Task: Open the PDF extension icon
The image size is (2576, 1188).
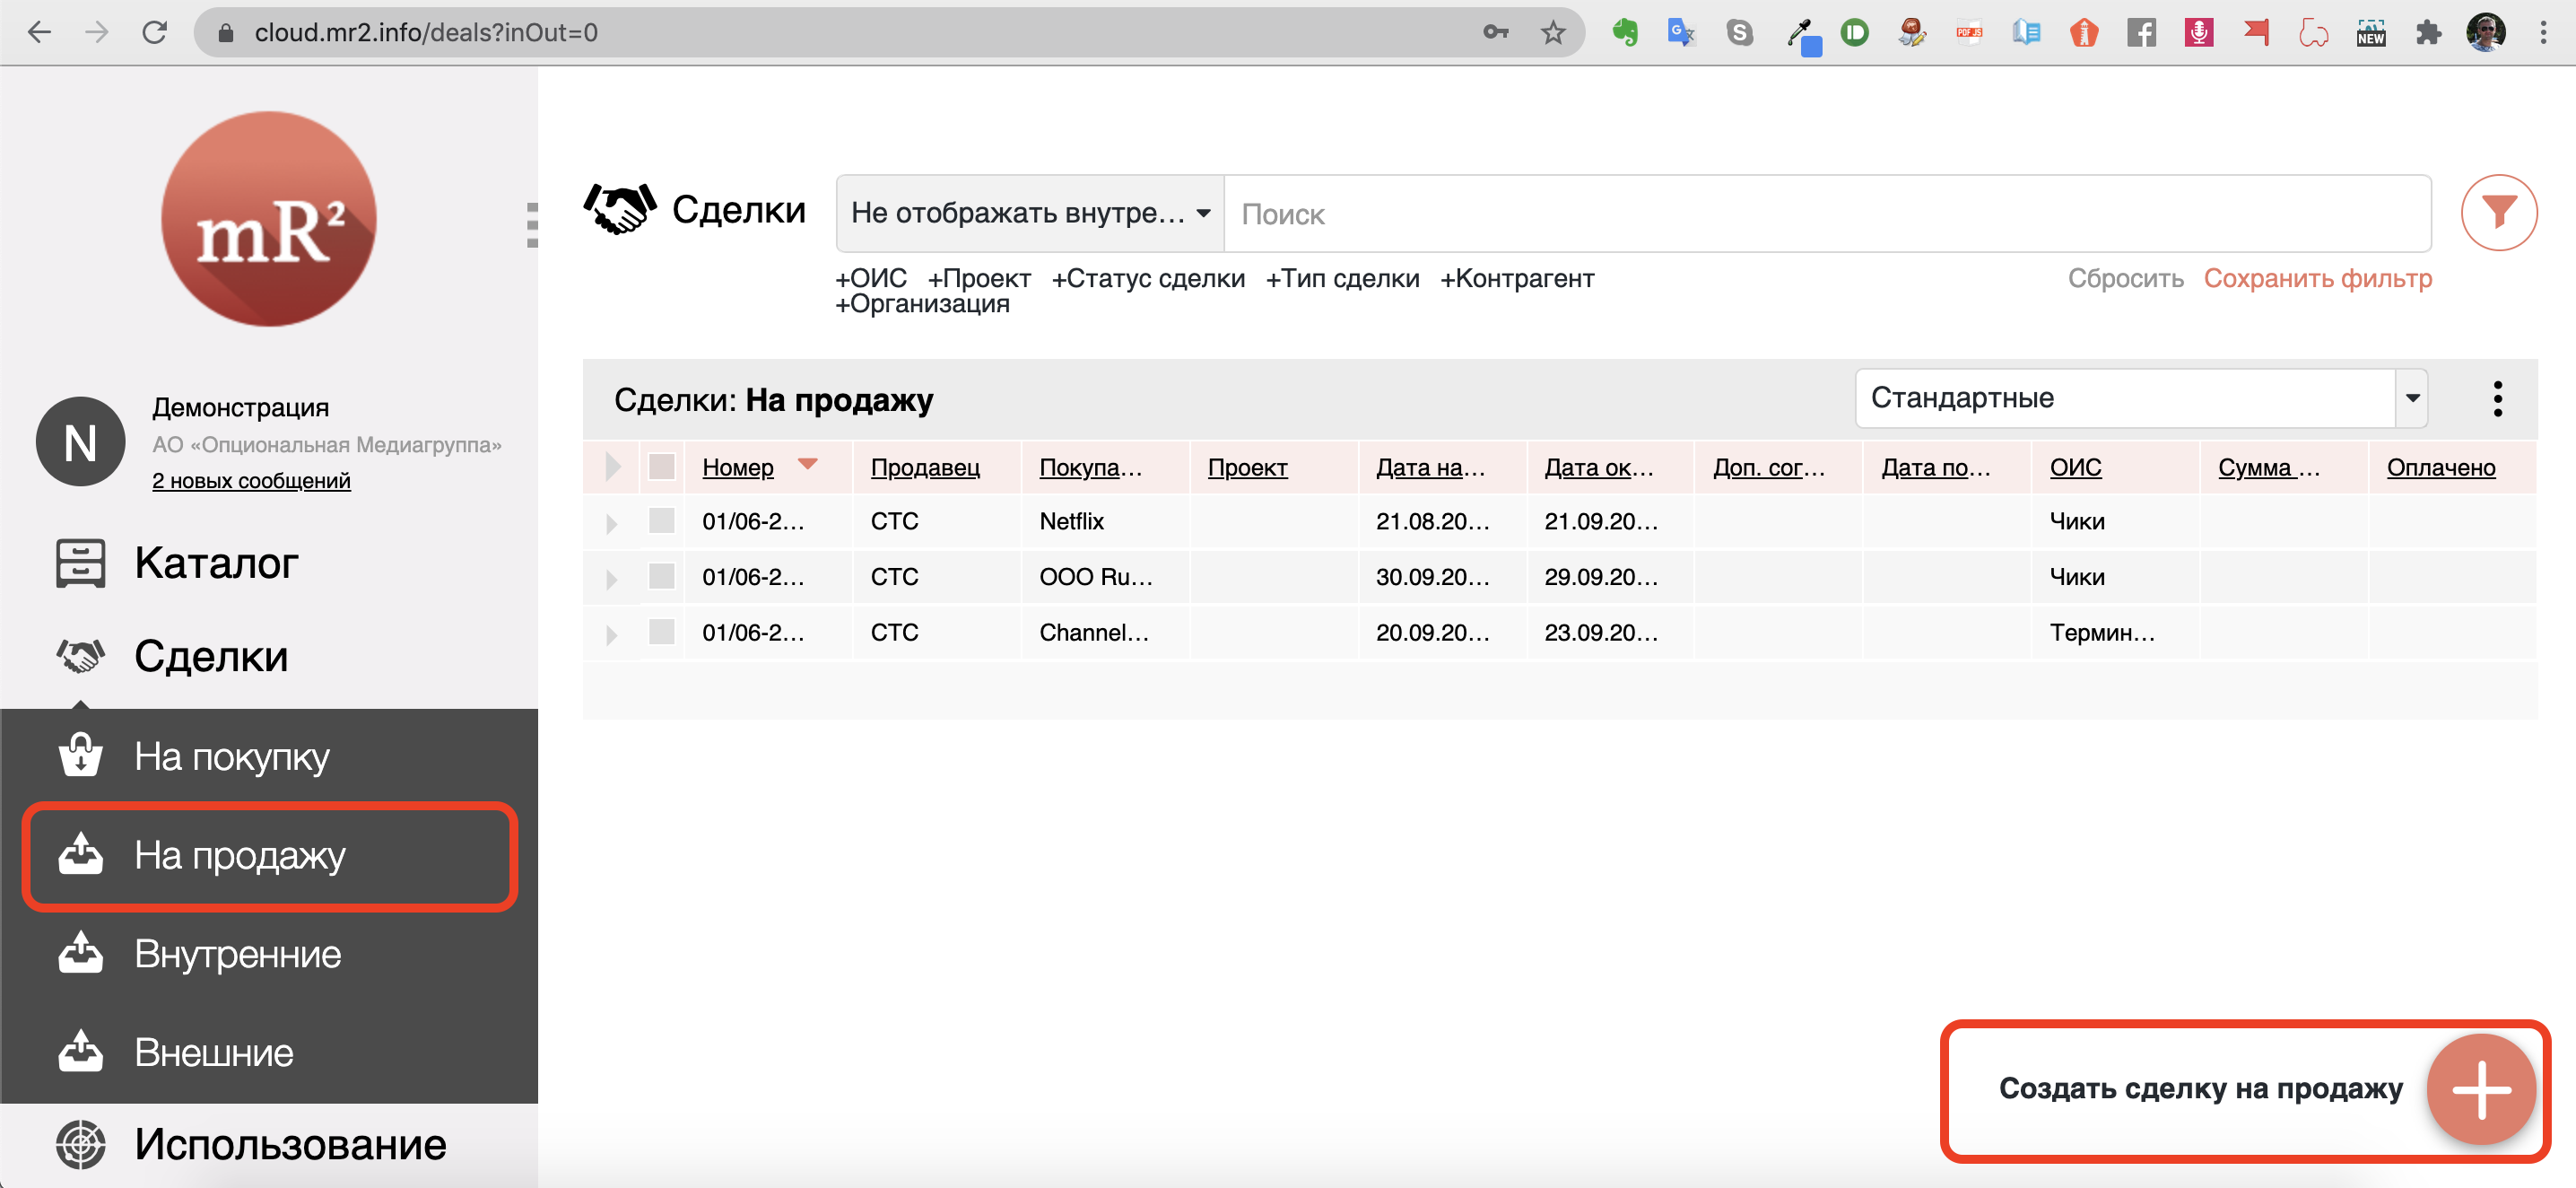Action: [x=1969, y=32]
